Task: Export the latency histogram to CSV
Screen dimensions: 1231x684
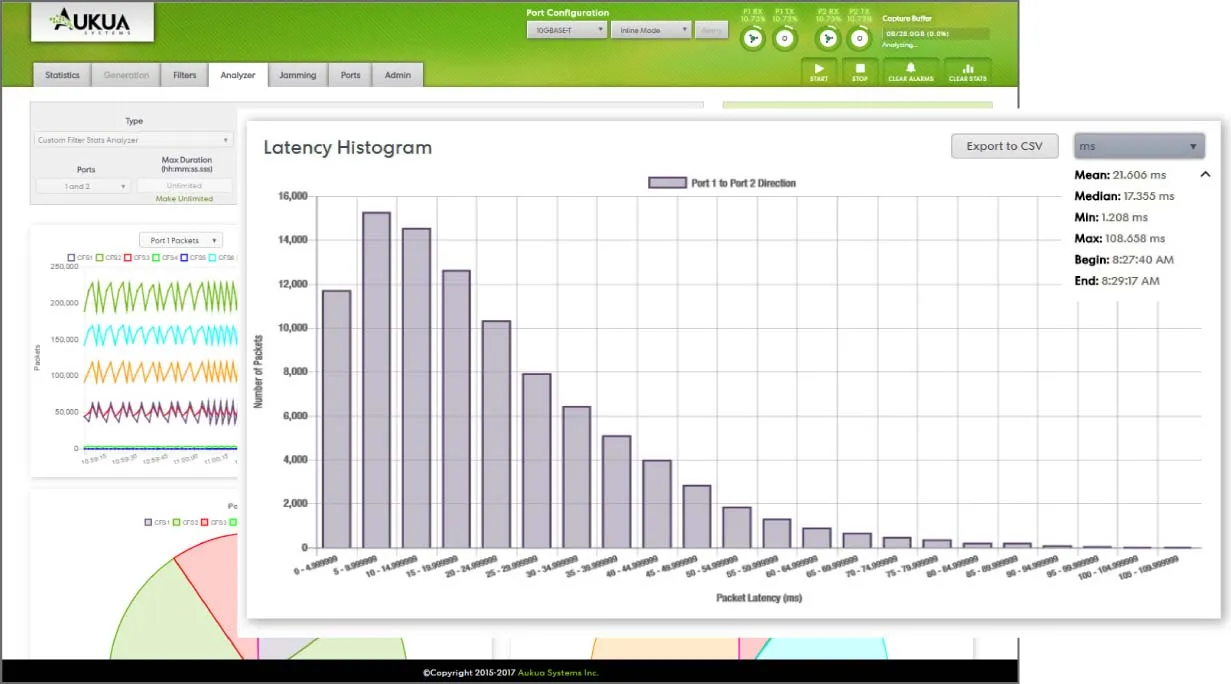Action: pos(1004,146)
